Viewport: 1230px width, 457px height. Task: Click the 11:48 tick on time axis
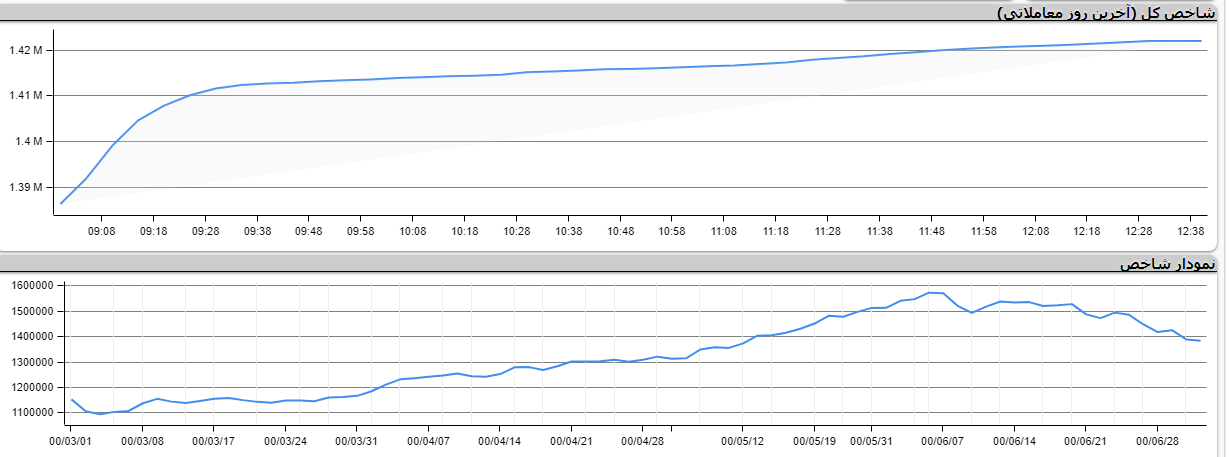coord(931,231)
